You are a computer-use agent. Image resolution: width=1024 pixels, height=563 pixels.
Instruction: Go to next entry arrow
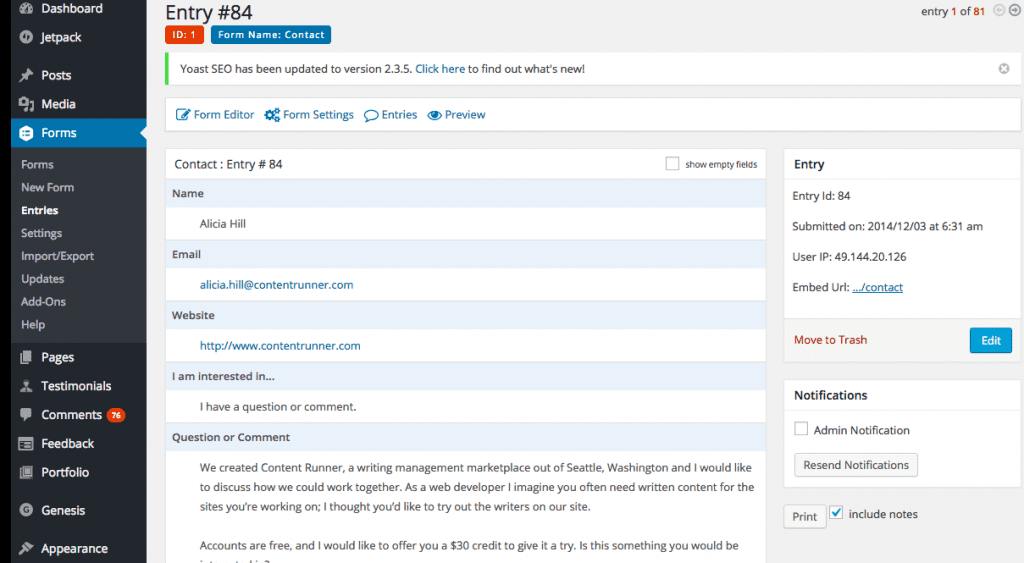(1015, 10)
